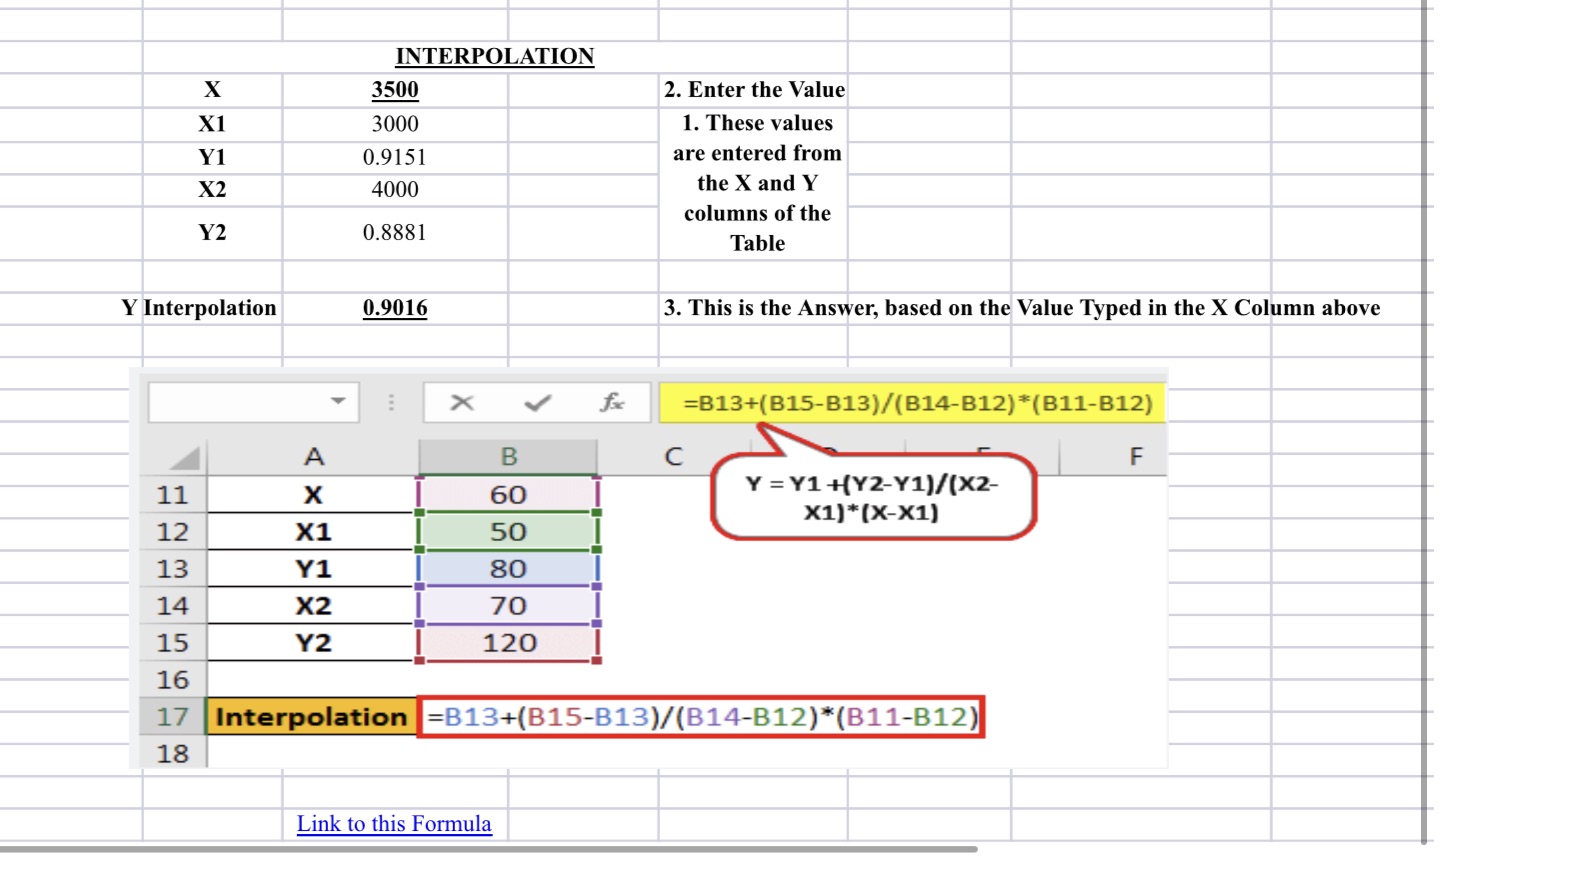Screen dimensions: 1571x872
Task: Select the '3. This is the Answer' note
Action: tap(1022, 308)
